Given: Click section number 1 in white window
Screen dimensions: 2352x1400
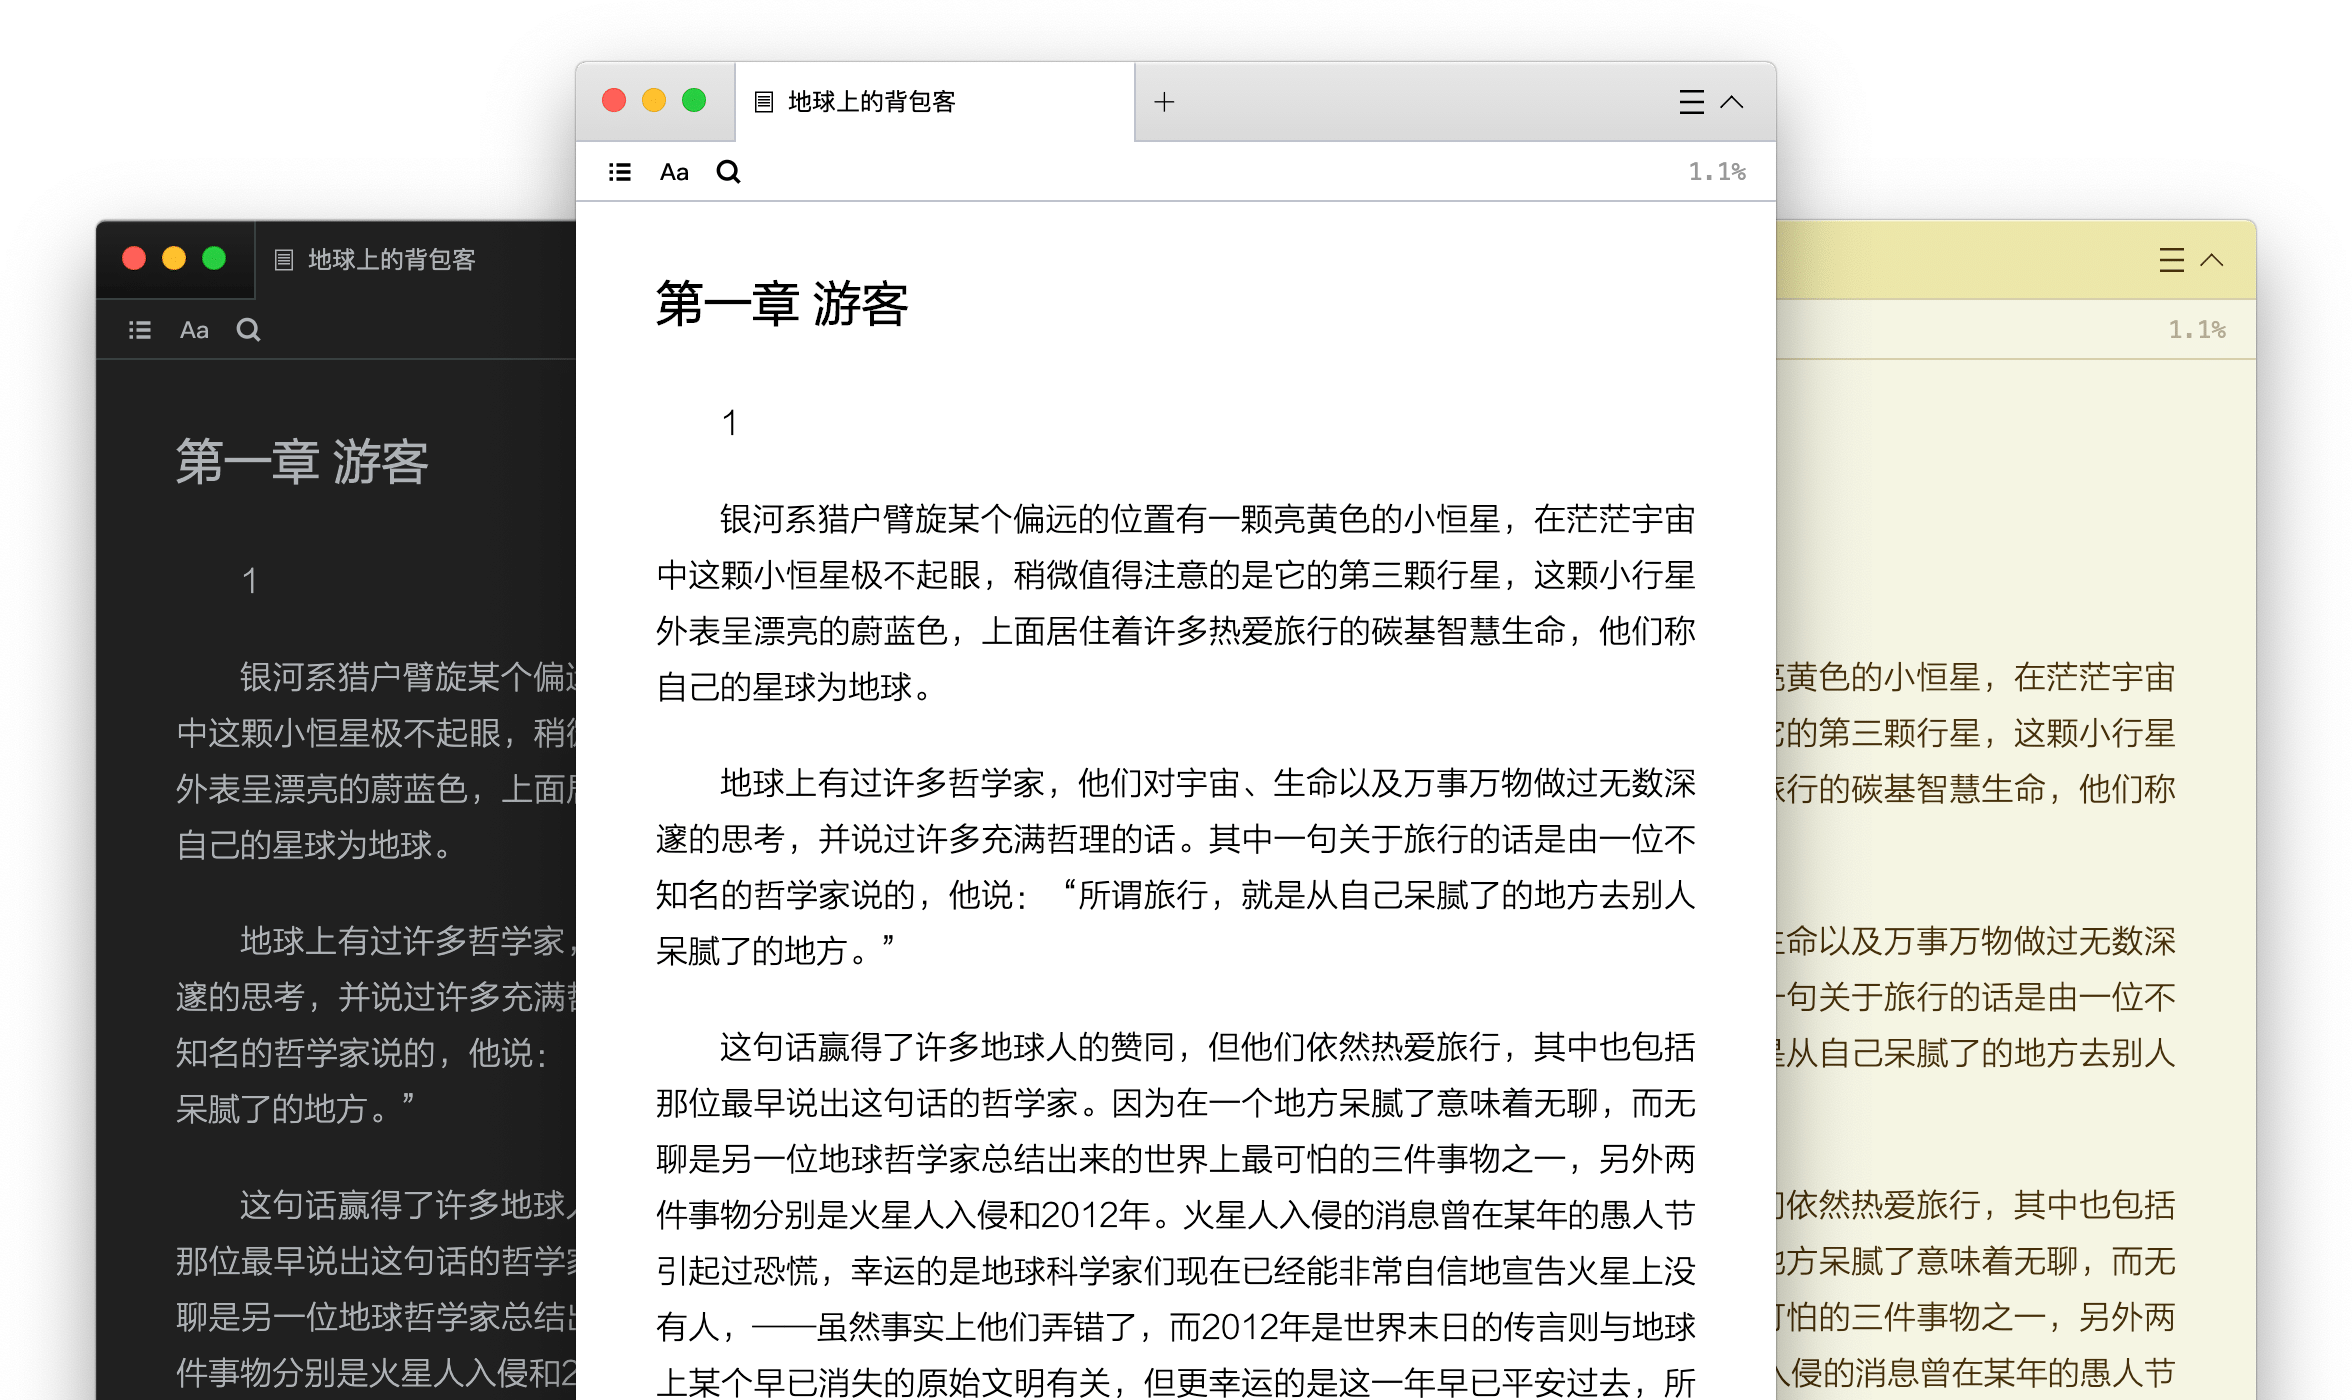Looking at the screenshot, I should coord(730,423).
